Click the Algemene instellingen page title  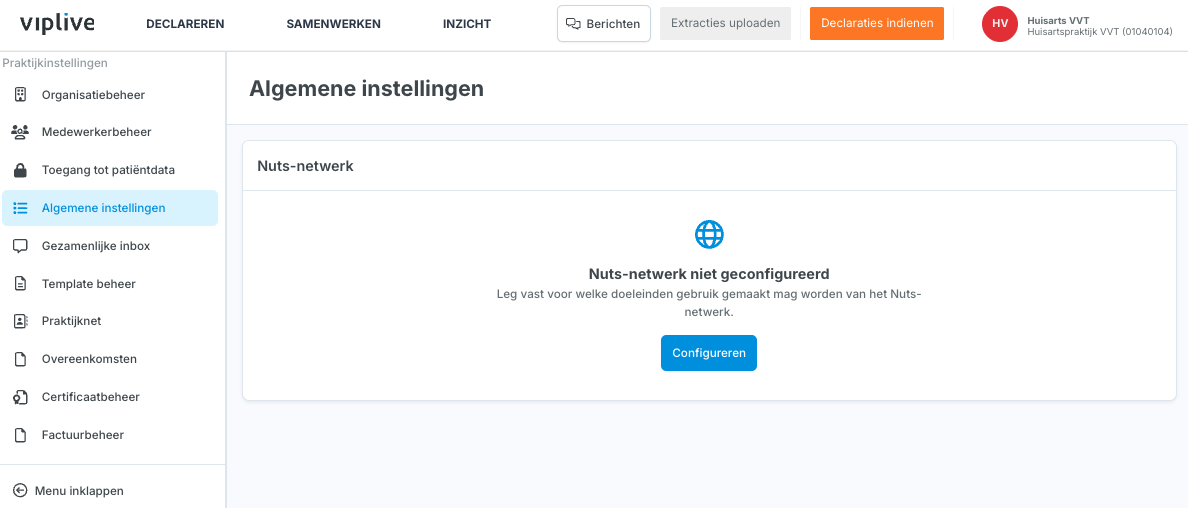tap(366, 89)
